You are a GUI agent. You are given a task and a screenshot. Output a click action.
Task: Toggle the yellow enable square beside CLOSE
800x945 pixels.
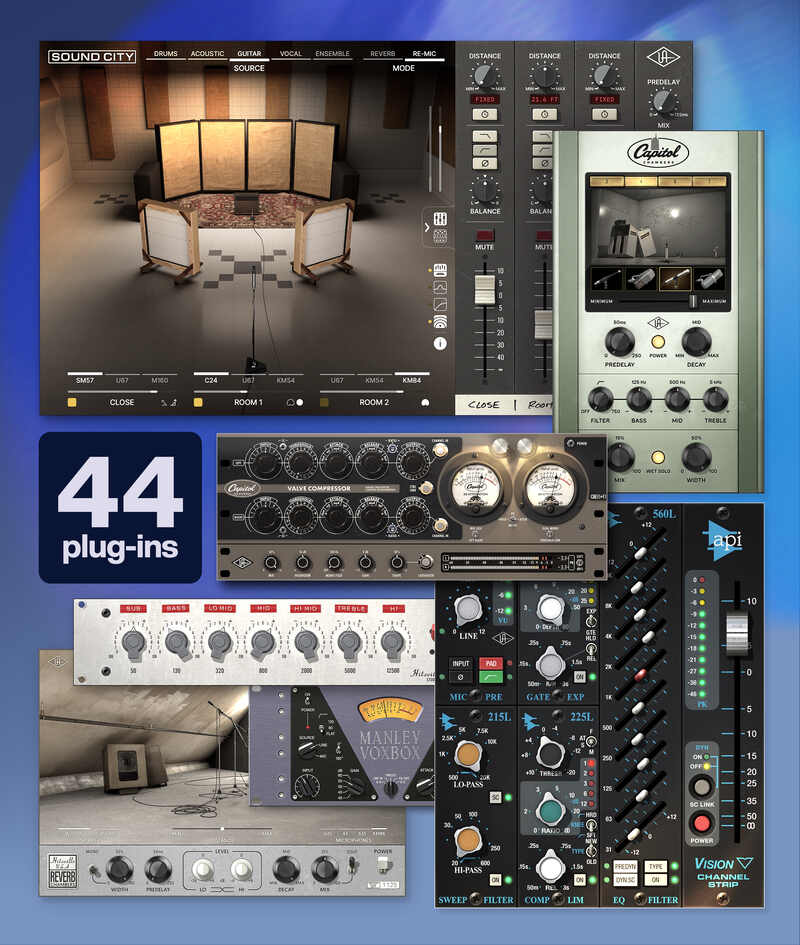(72, 402)
